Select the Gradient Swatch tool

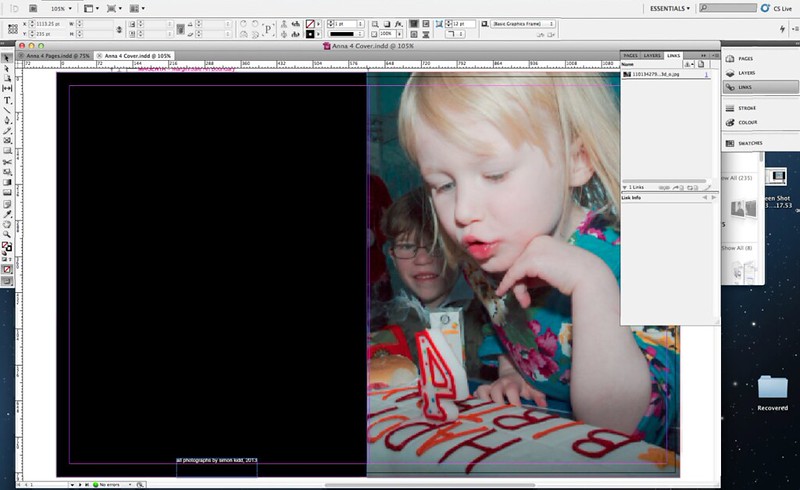tap(7, 182)
